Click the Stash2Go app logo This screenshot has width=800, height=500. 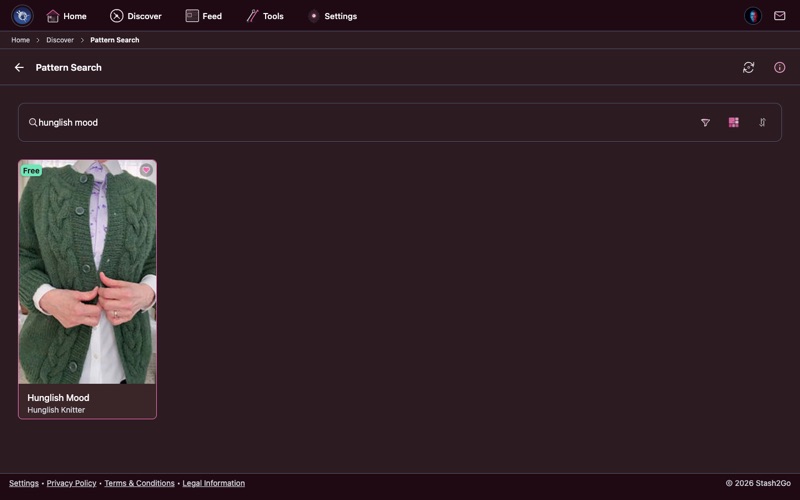(x=22, y=16)
